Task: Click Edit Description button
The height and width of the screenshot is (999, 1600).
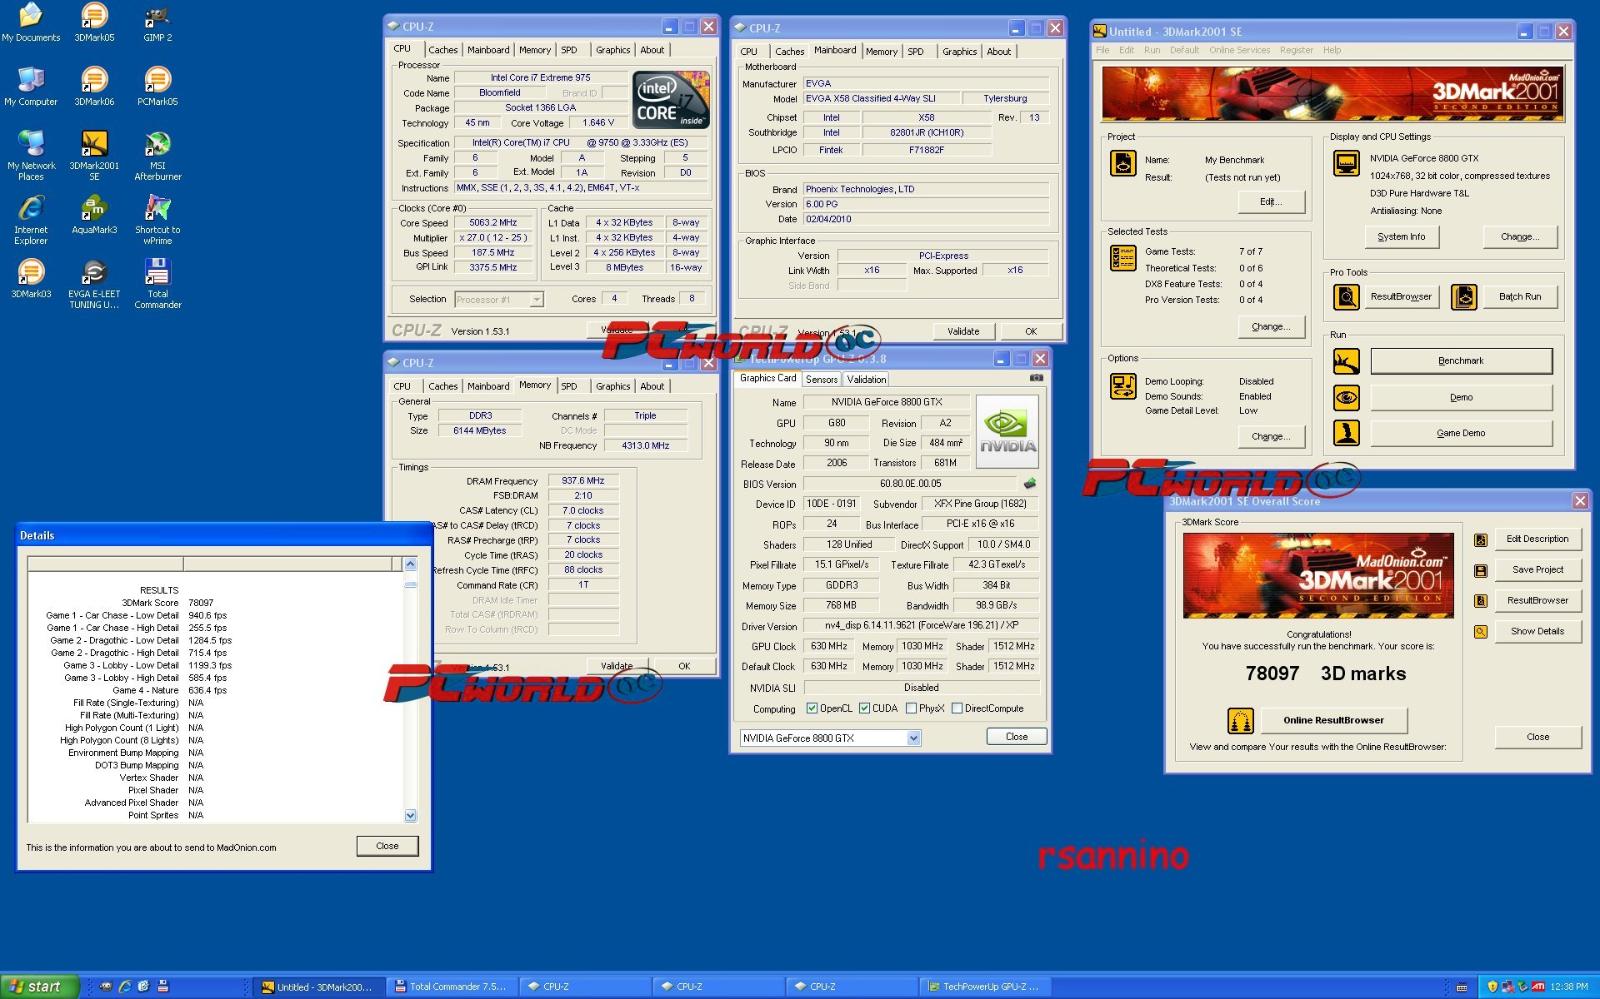Action: (1537, 539)
